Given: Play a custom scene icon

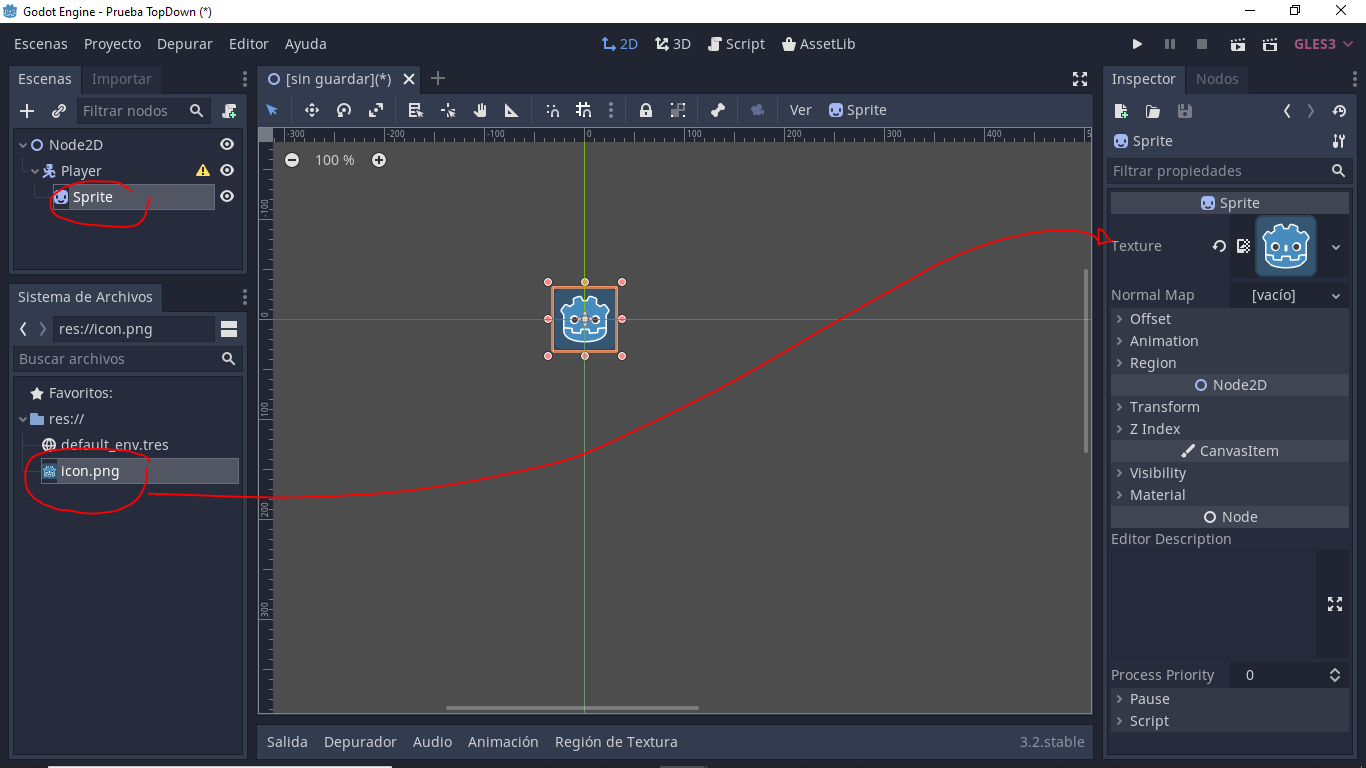Looking at the screenshot, I should point(1270,44).
